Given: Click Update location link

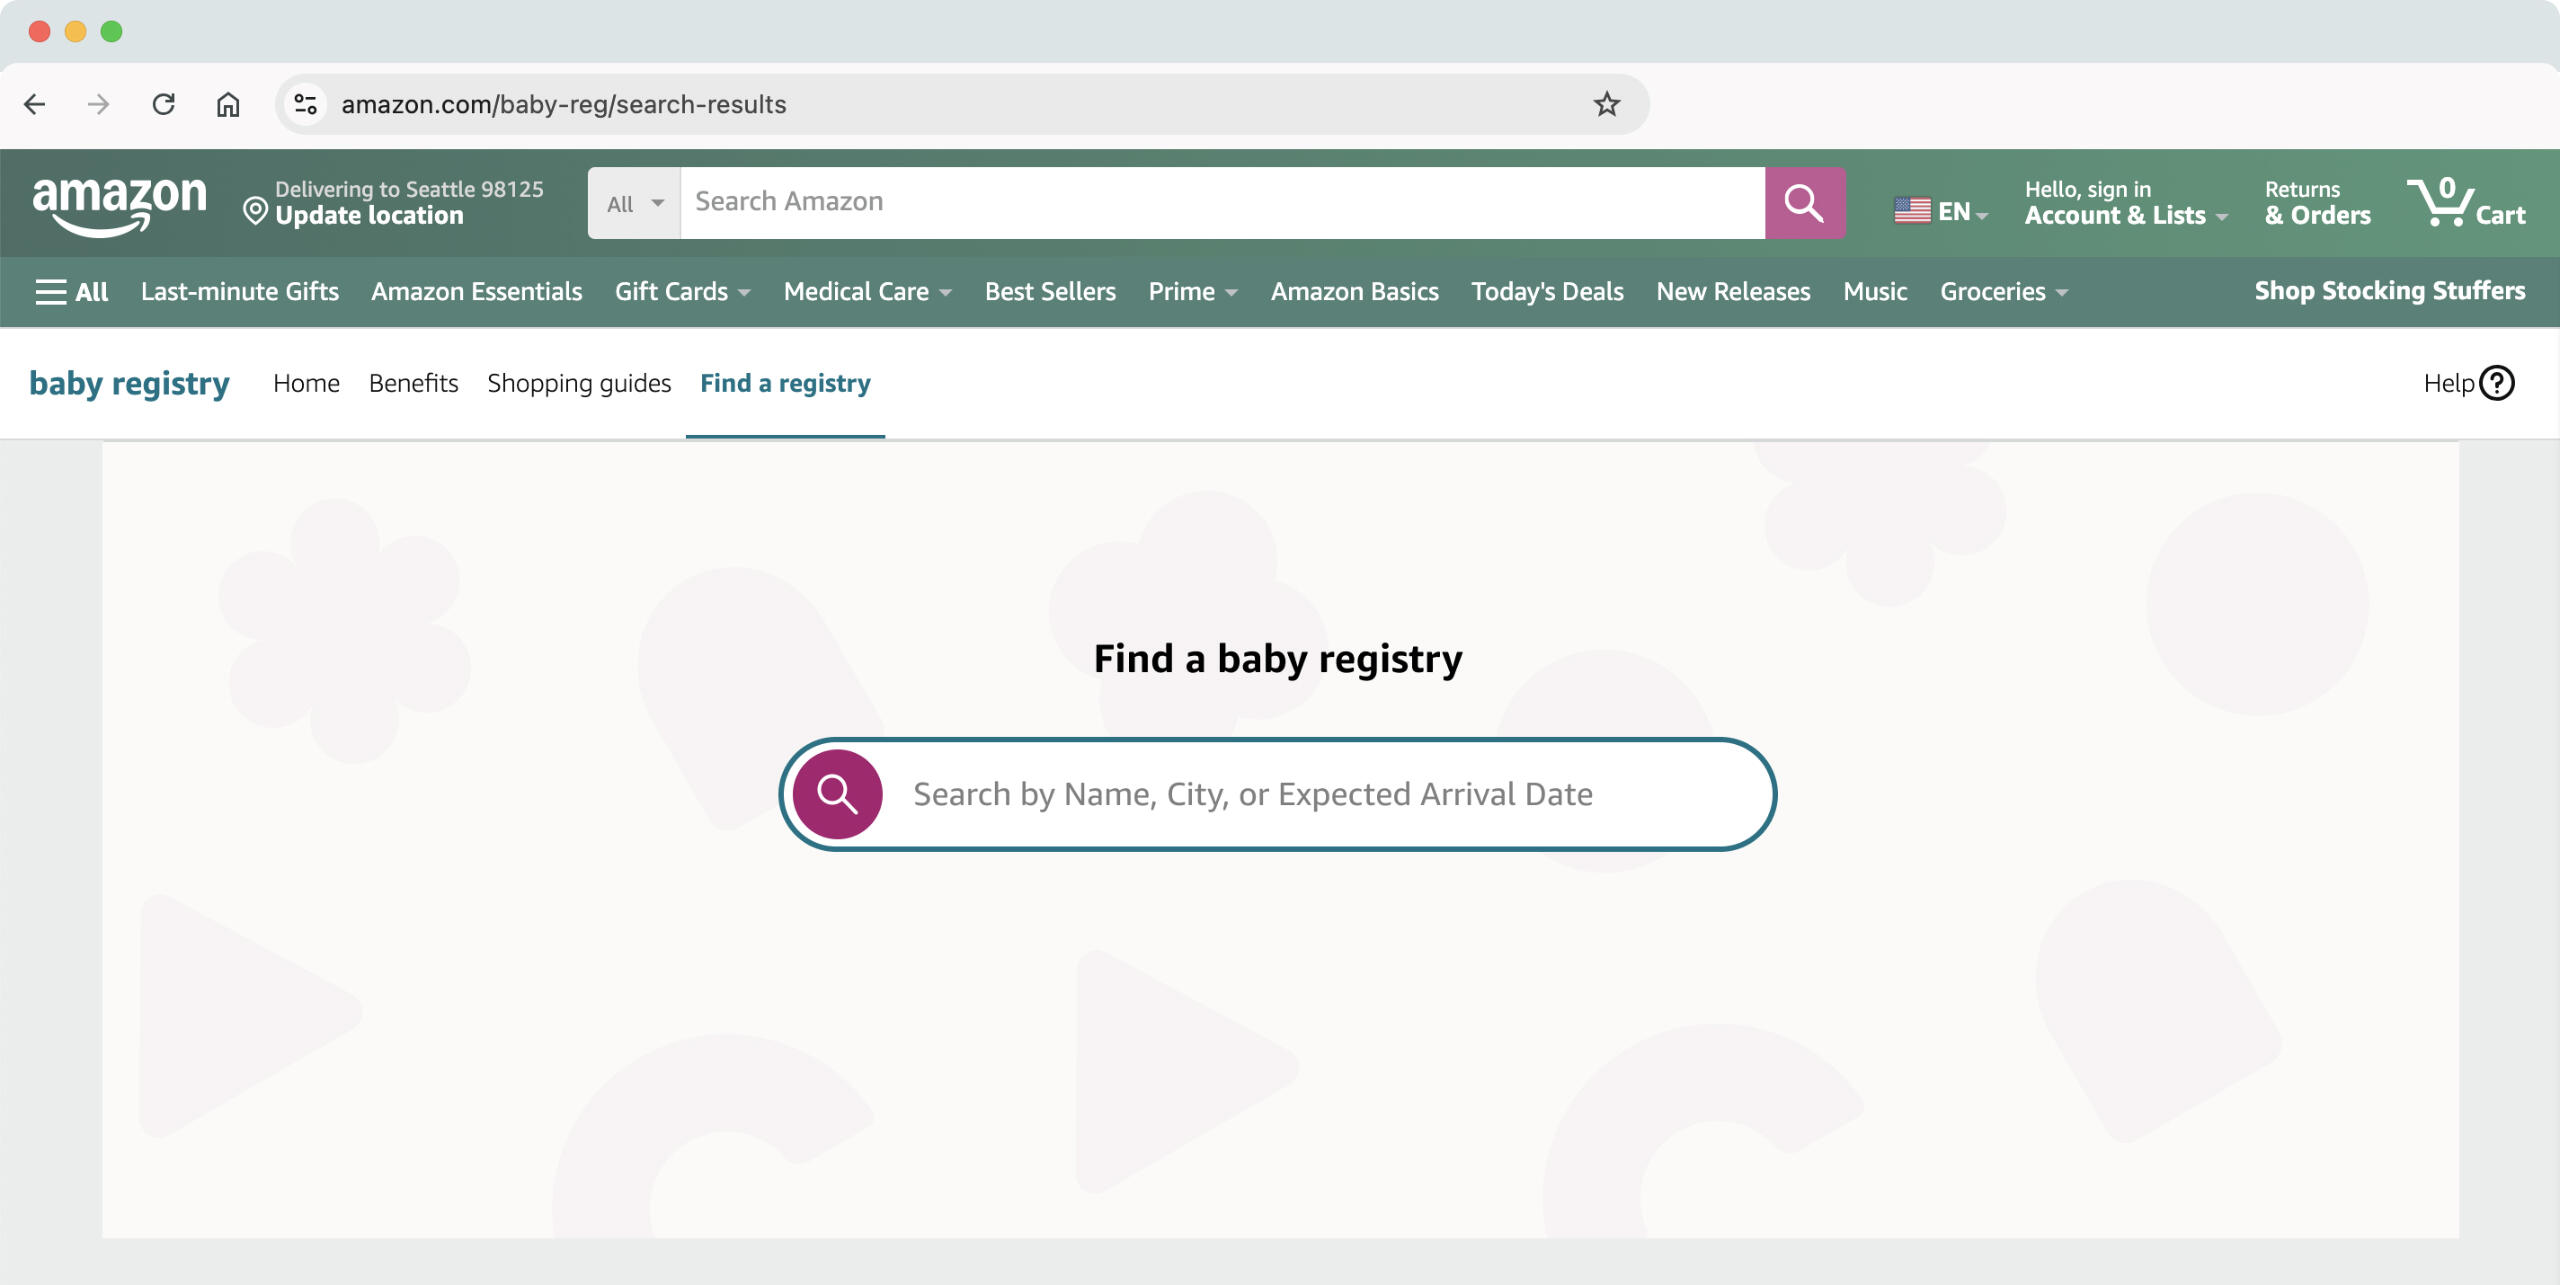Looking at the screenshot, I should pyautogui.click(x=369, y=216).
